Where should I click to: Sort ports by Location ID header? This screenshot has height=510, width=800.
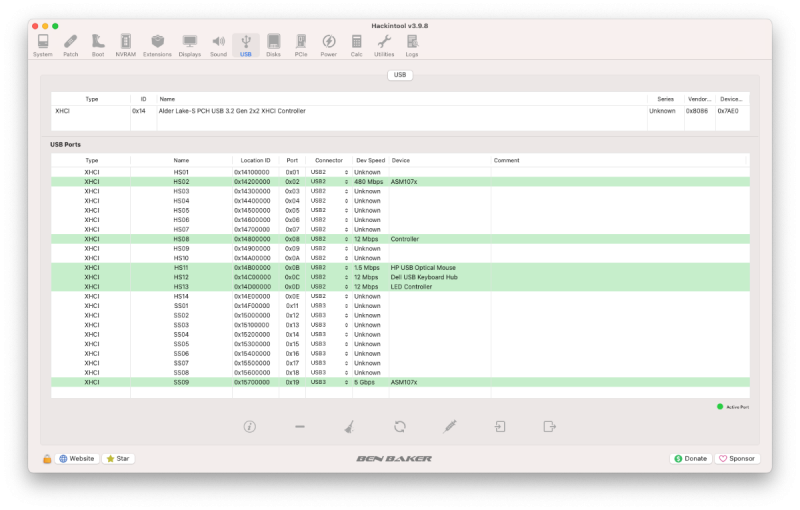point(256,160)
